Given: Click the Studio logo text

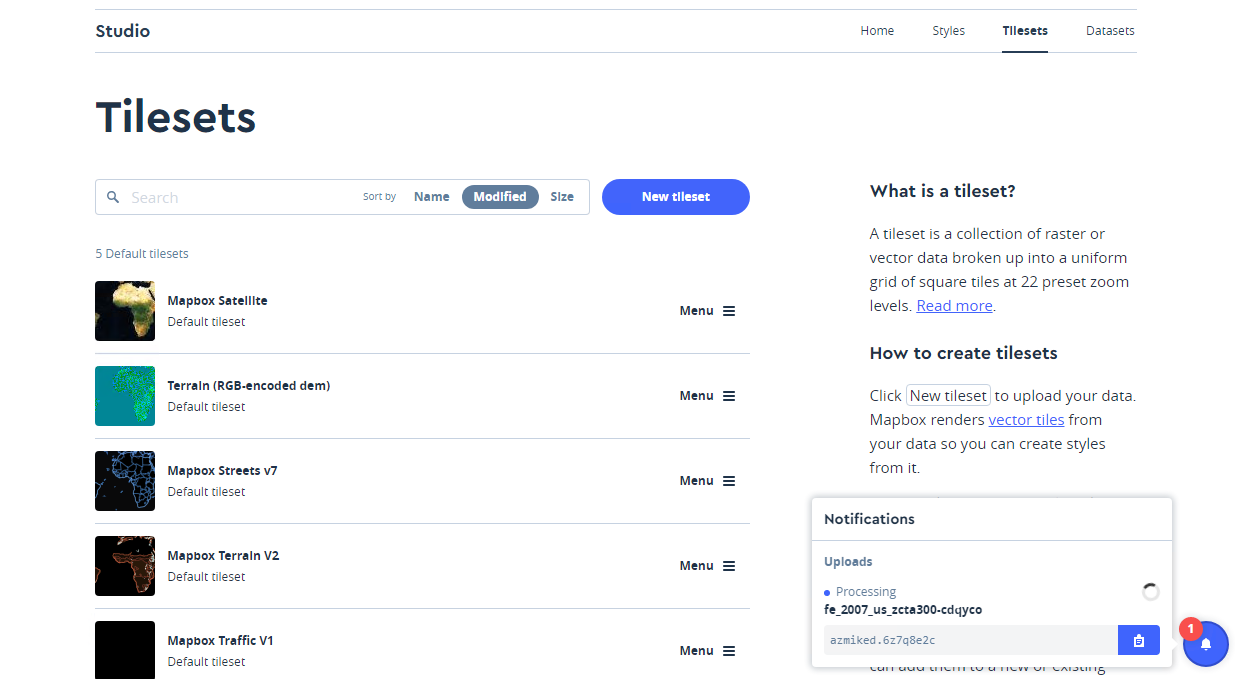Looking at the screenshot, I should (x=123, y=31).
